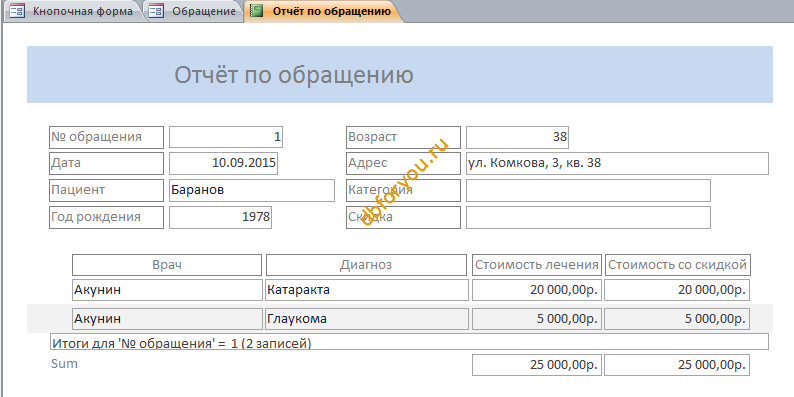Select discounted cost 5 000,00р. in Глаукома row
The width and height of the screenshot is (794, 397).
pos(677,319)
